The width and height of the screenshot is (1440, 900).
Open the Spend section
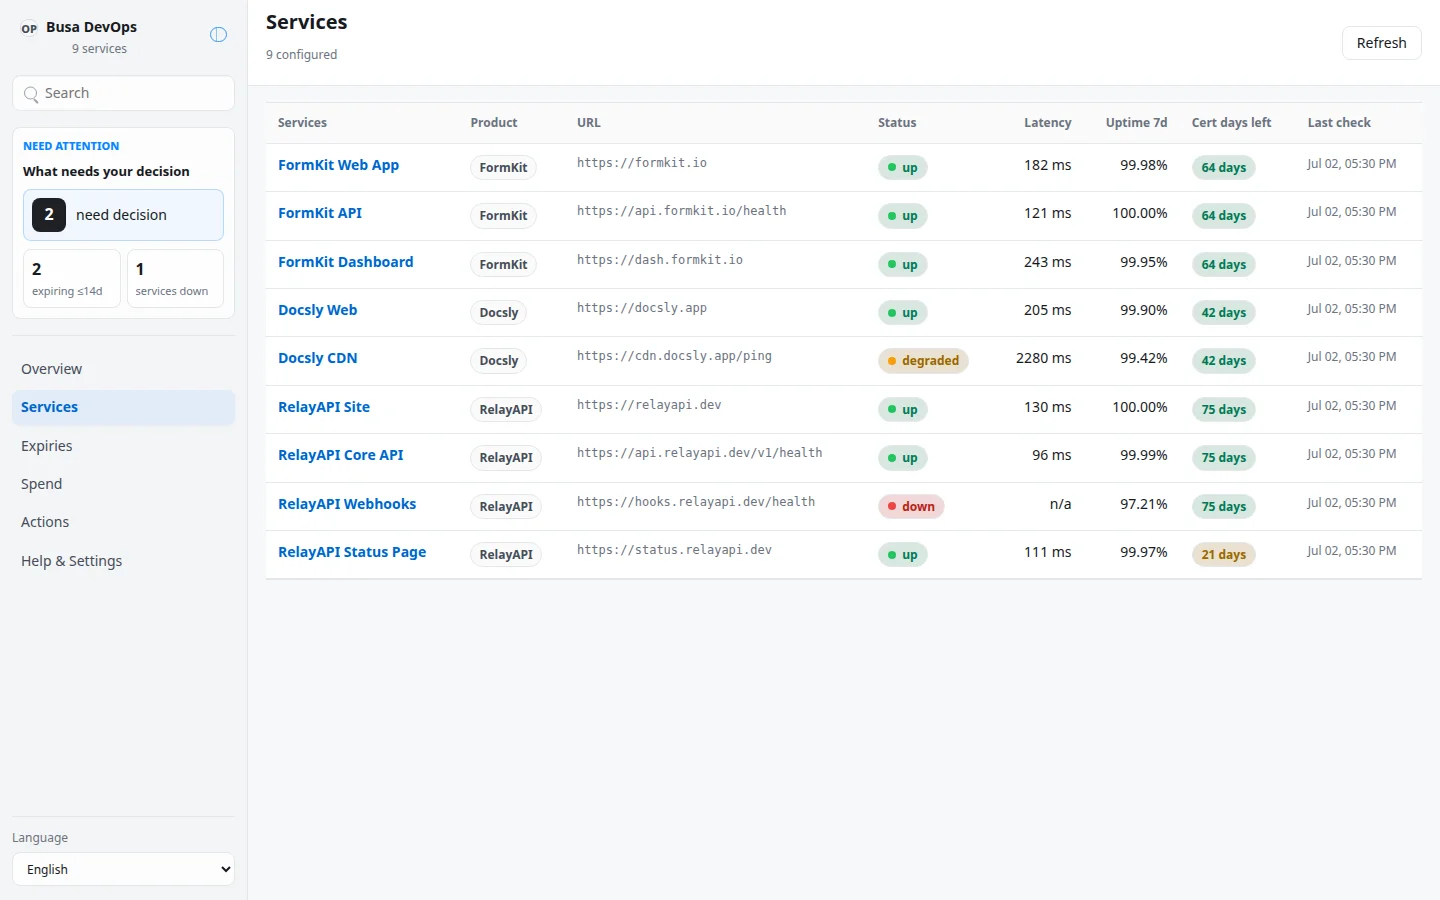point(123,484)
